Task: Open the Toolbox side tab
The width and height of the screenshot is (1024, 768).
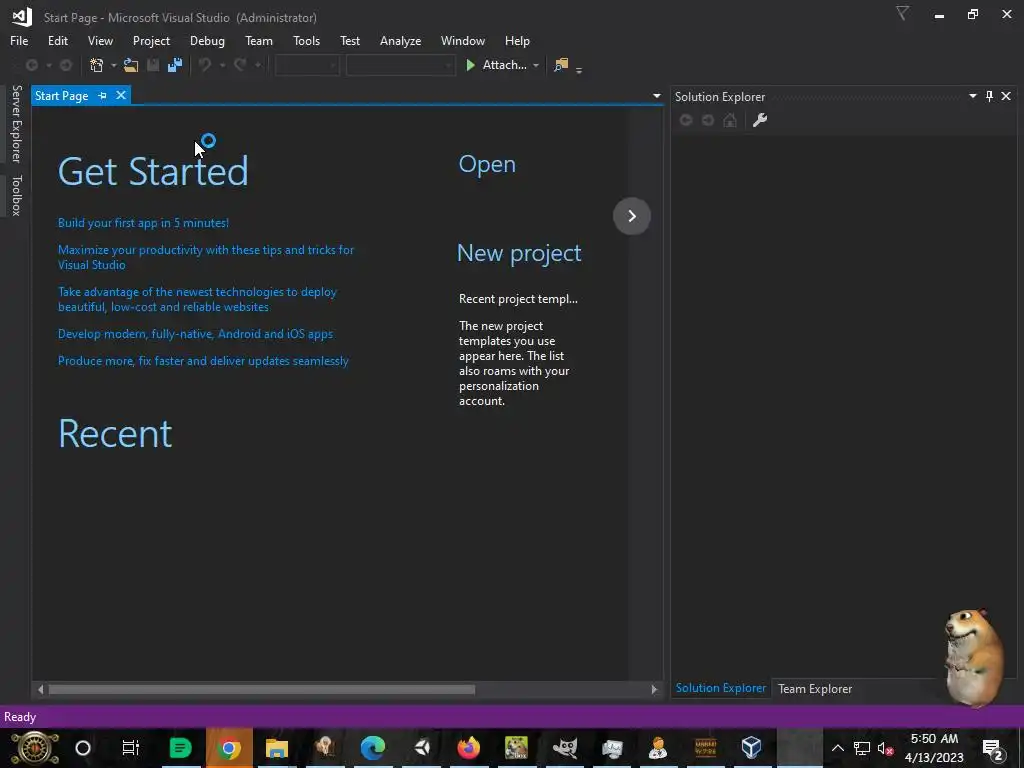Action: pyautogui.click(x=16, y=195)
